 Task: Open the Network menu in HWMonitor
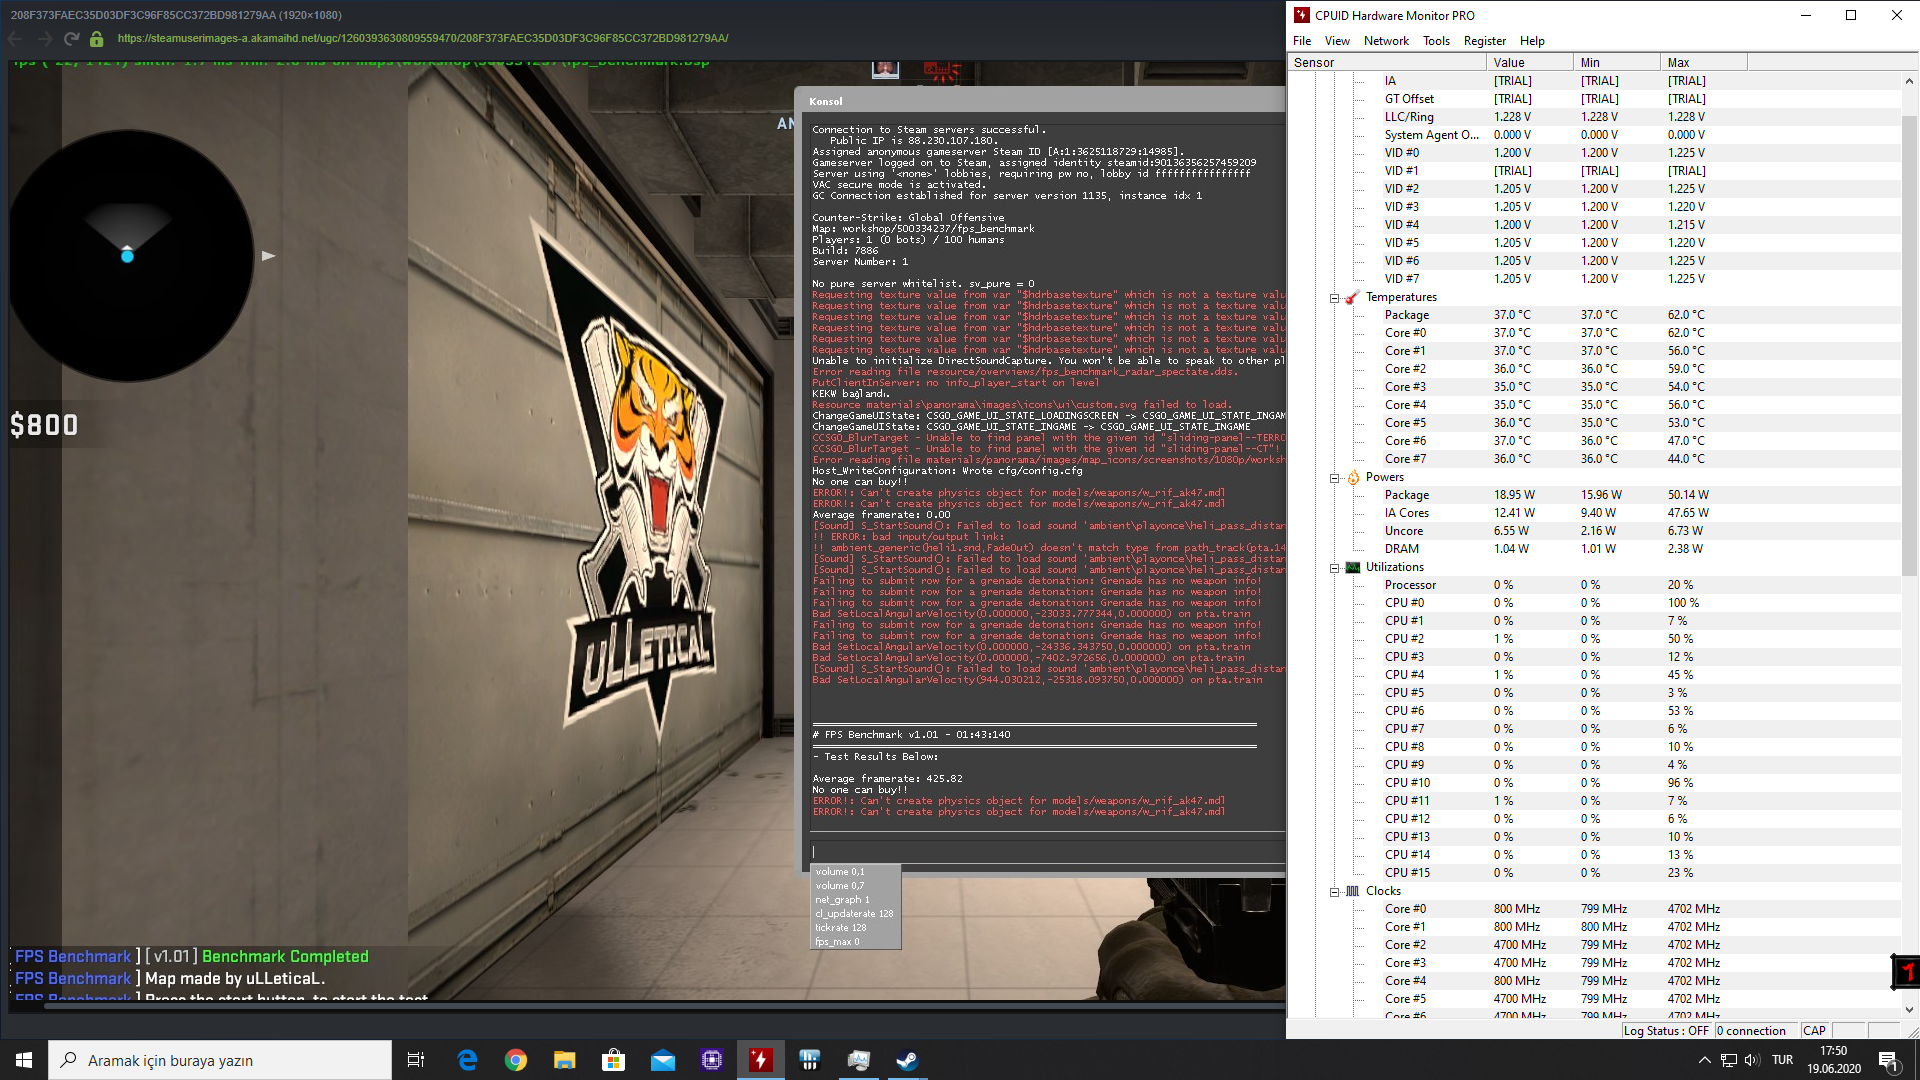[1386, 41]
